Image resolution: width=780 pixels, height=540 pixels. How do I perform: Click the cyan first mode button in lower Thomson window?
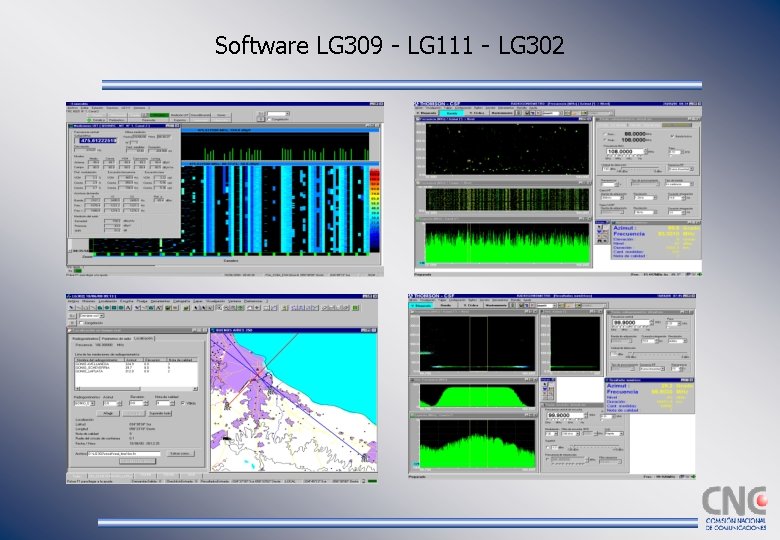(421, 305)
